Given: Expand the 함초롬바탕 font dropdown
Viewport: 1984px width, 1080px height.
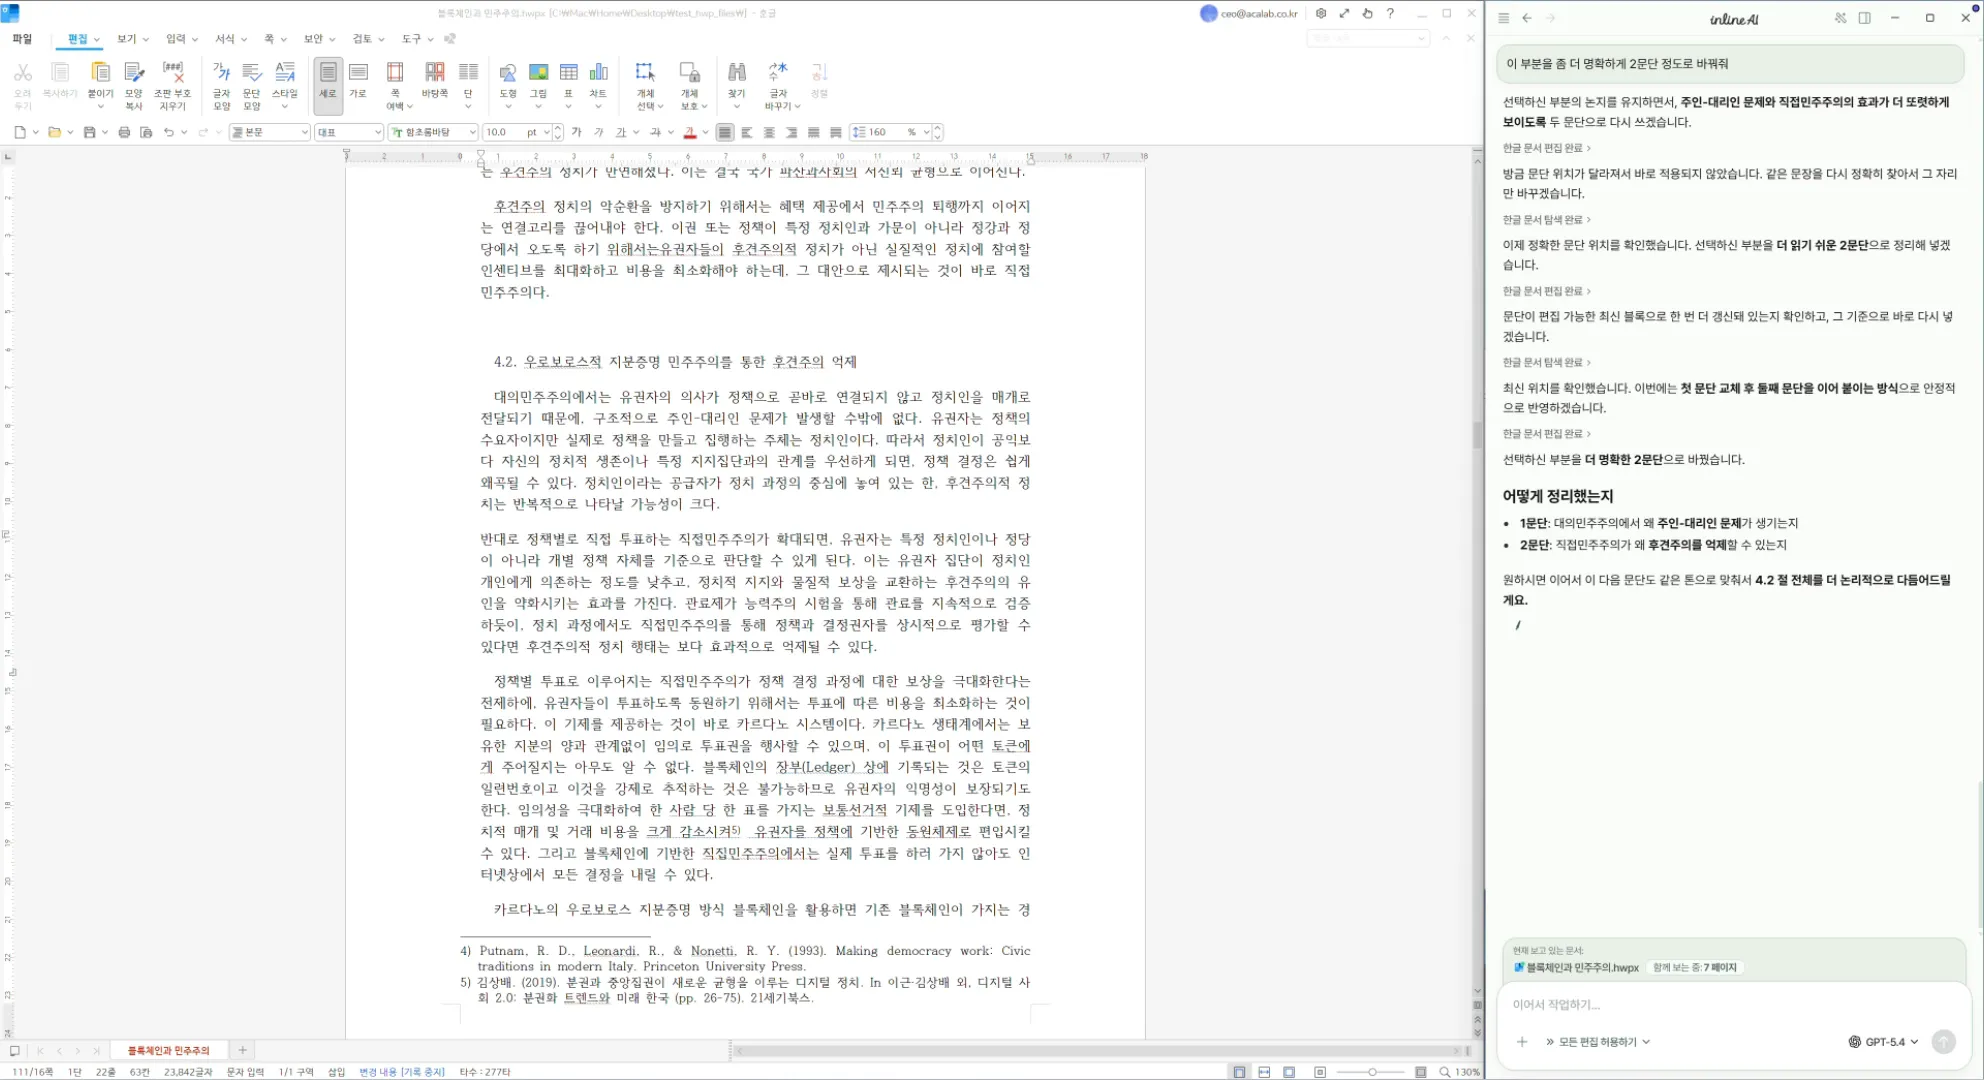Looking at the screenshot, I should point(472,132).
